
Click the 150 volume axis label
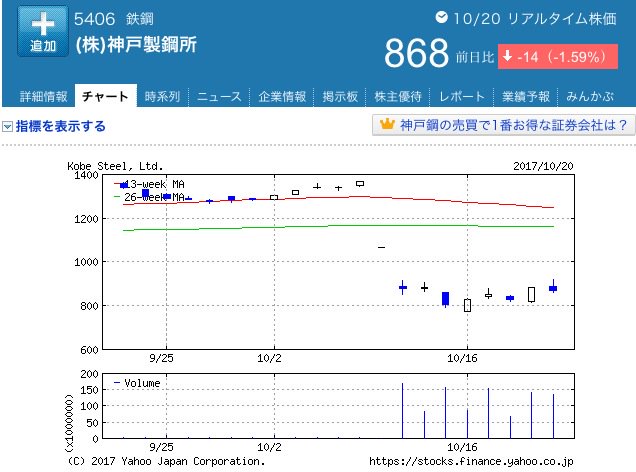(89, 390)
